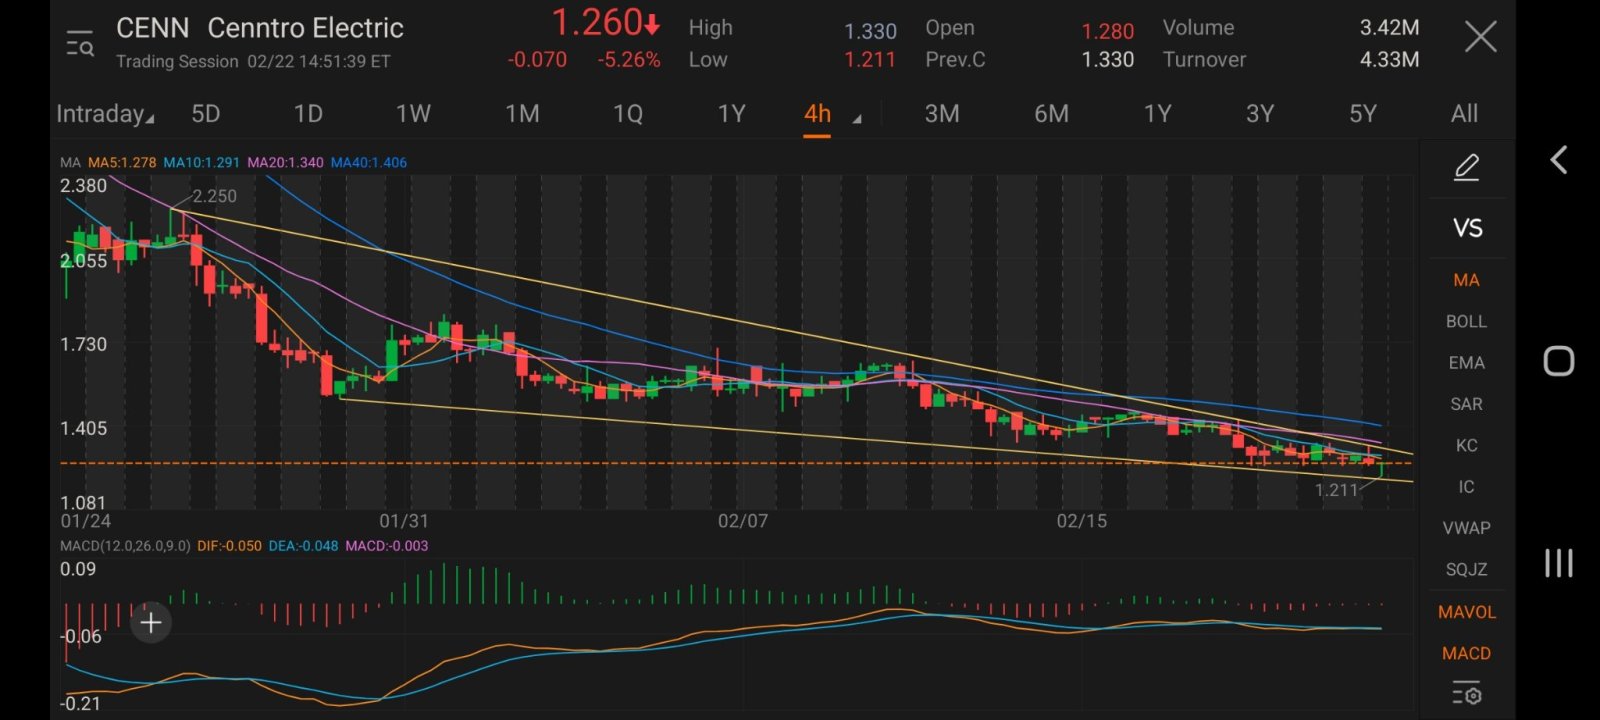This screenshot has height=720, width=1600.
Task: Tap the Prev.C 1.330 value
Action: point(1108,60)
